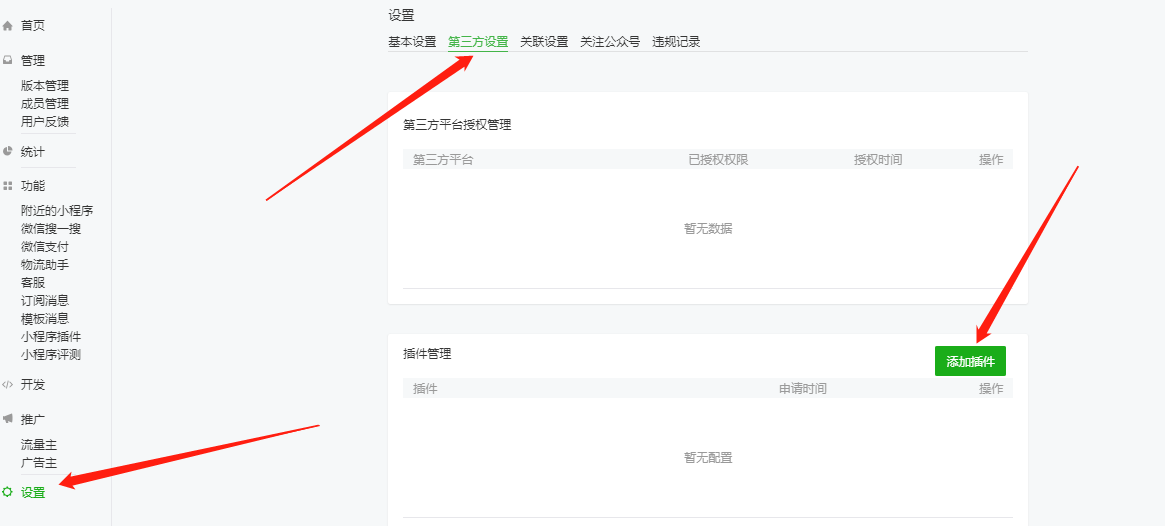The width and height of the screenshot is (1165, 526).
Task: Click the code brackets icon beside 开发
Action: click(7, 385)
